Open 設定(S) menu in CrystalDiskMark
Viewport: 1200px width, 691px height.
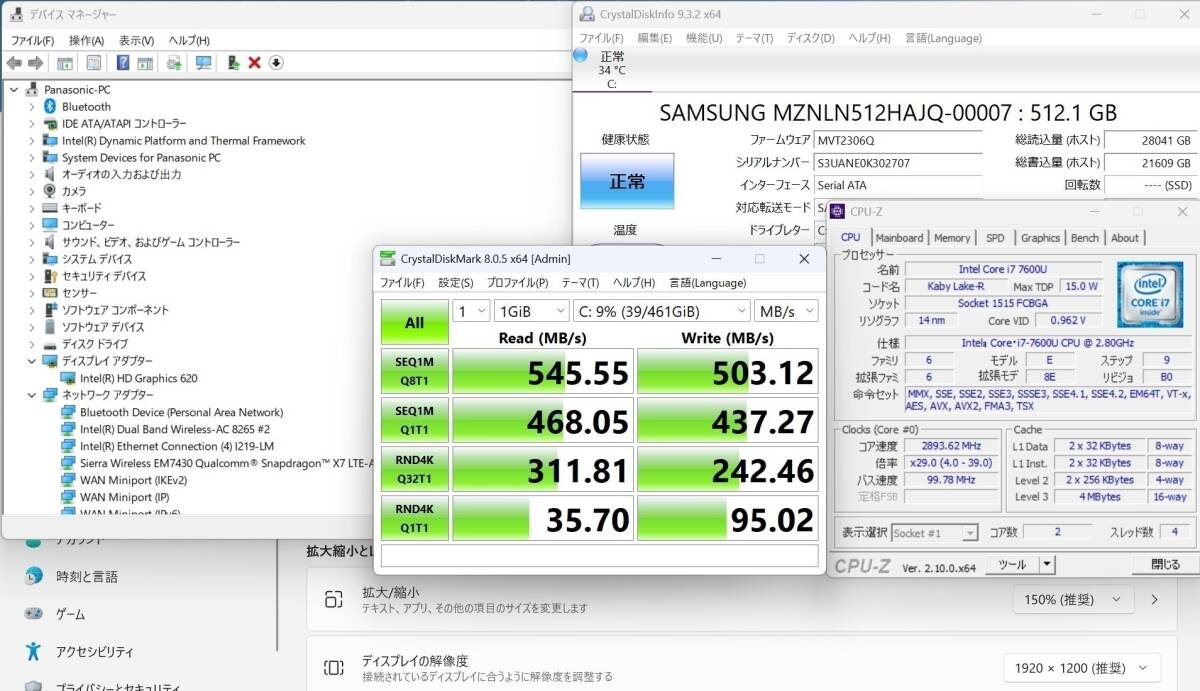[456, 283]
